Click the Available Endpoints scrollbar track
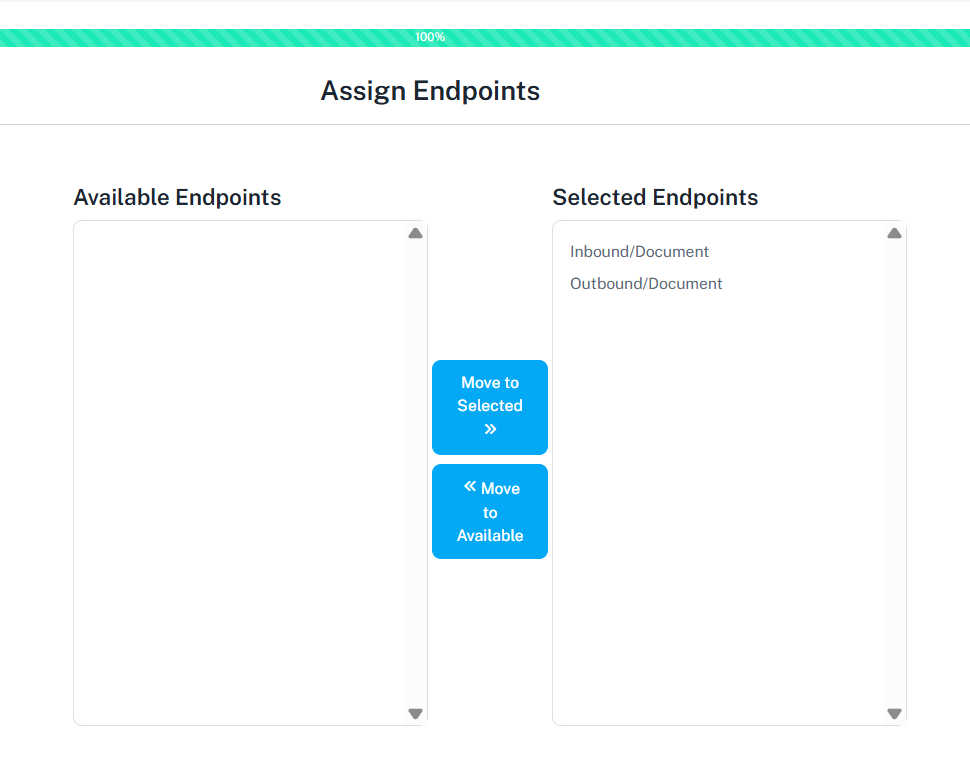This screenshot has height=778, width=970. [416, 470]
